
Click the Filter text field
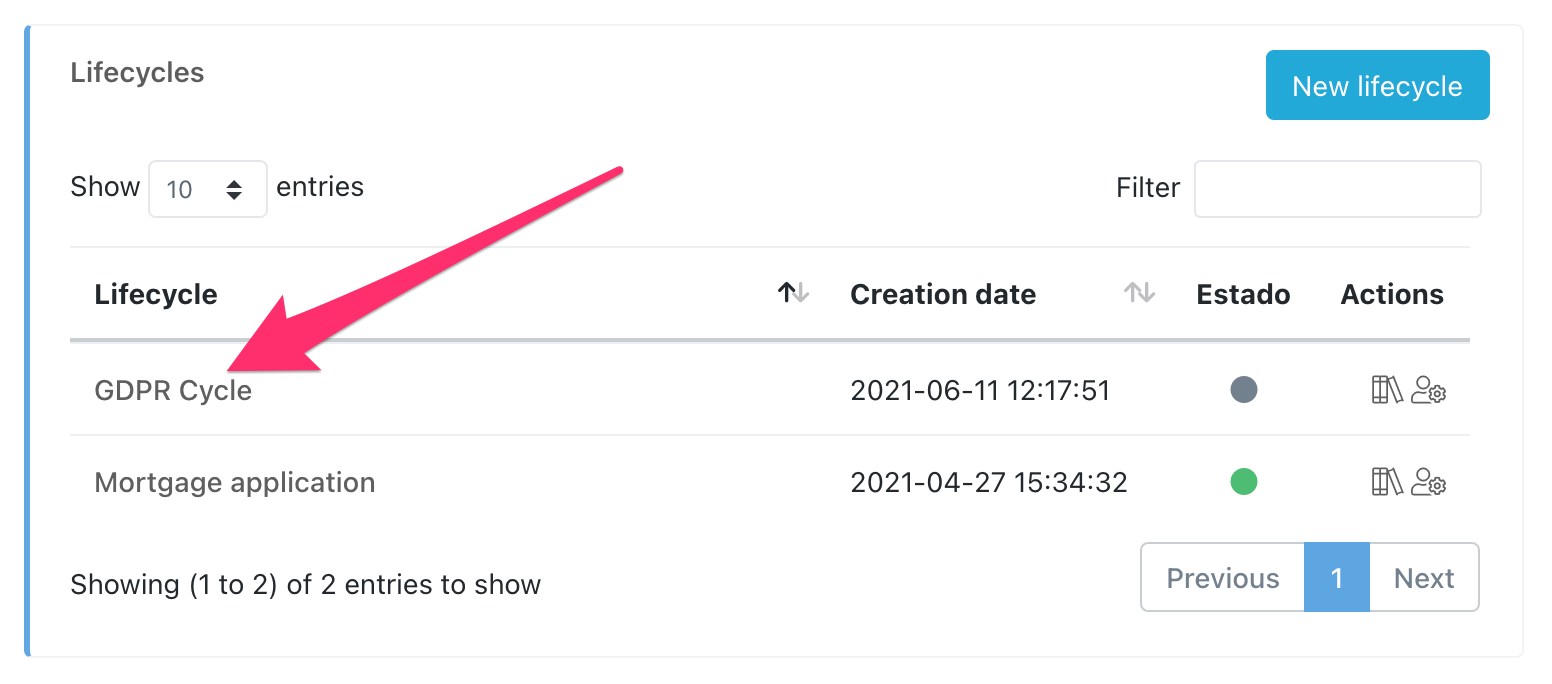coord(1337,189)
